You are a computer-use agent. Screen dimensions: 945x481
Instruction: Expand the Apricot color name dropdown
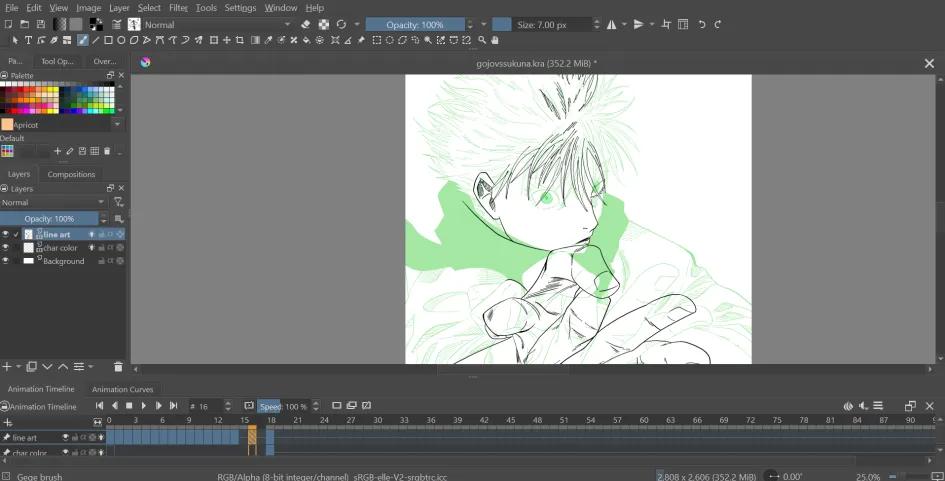(x=117, y=125)
